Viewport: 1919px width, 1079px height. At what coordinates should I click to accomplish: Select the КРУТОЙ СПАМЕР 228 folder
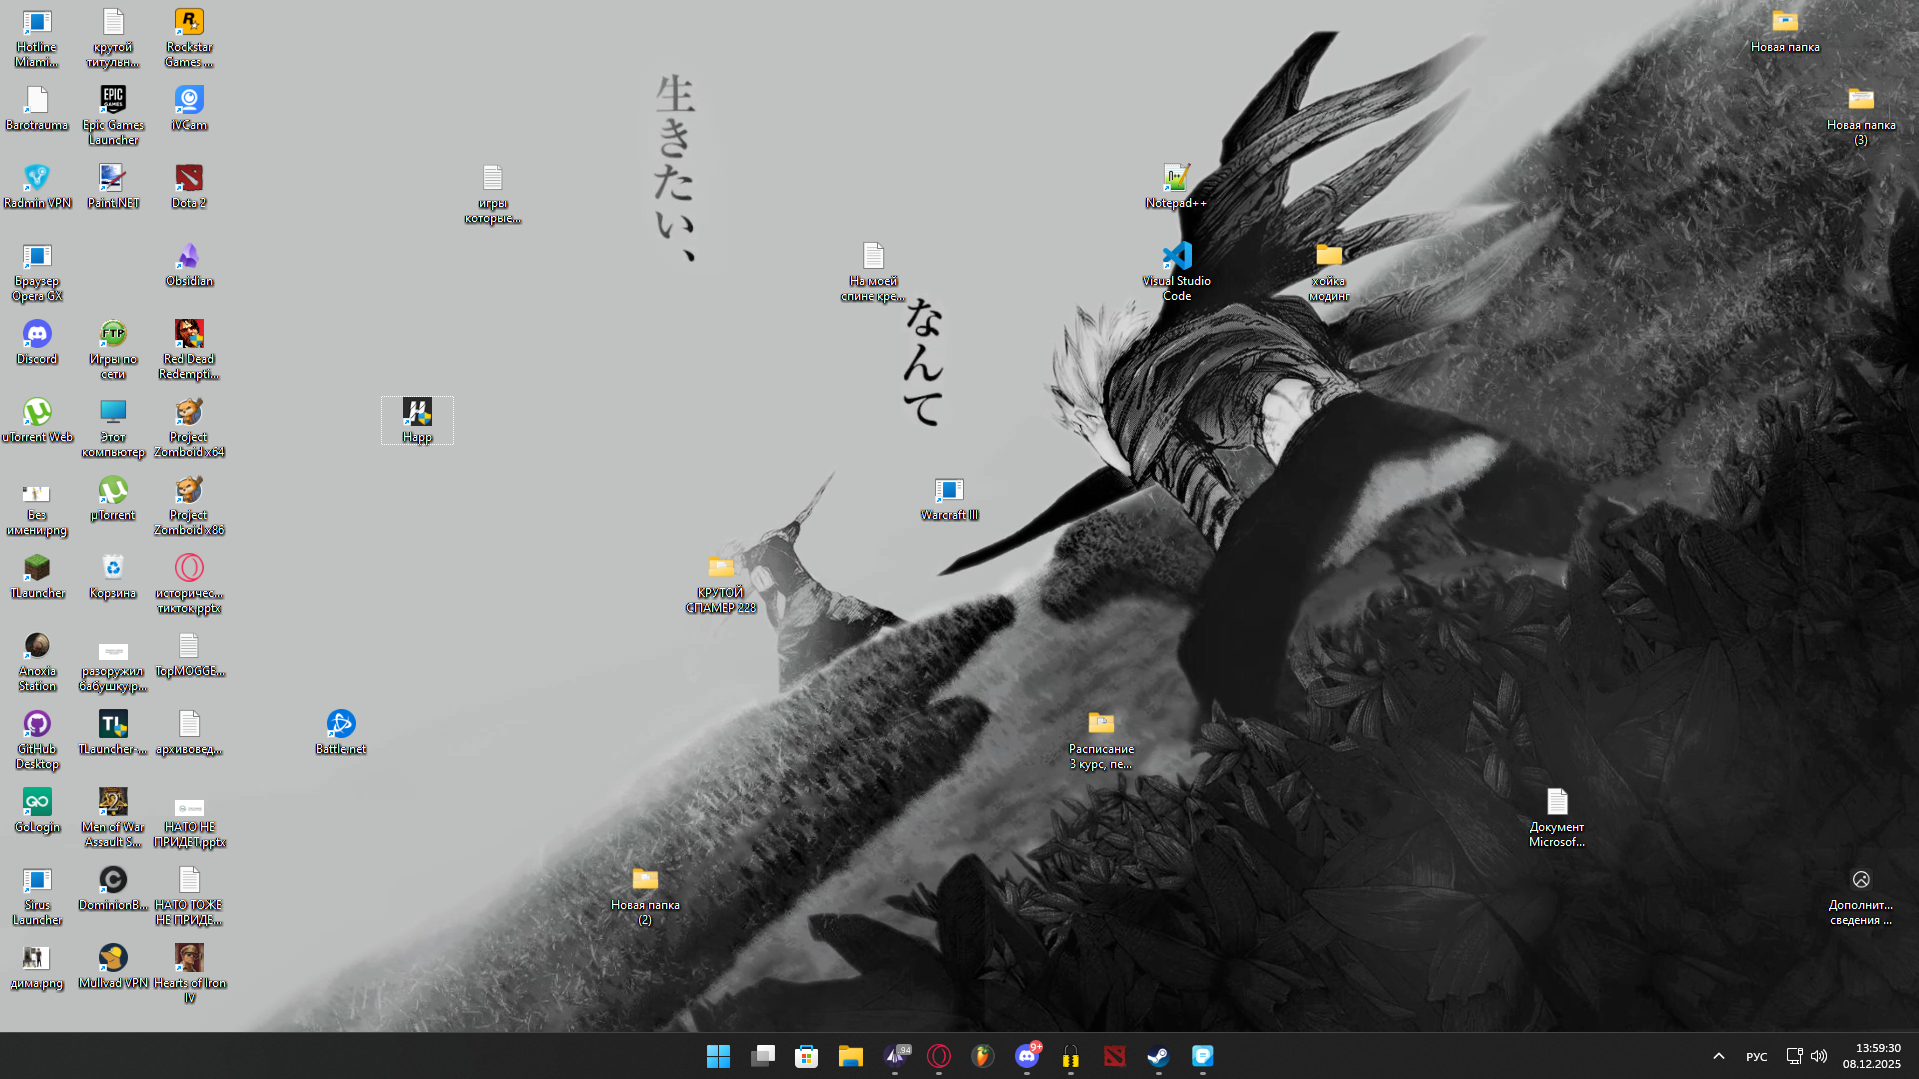tap(721, 585)
